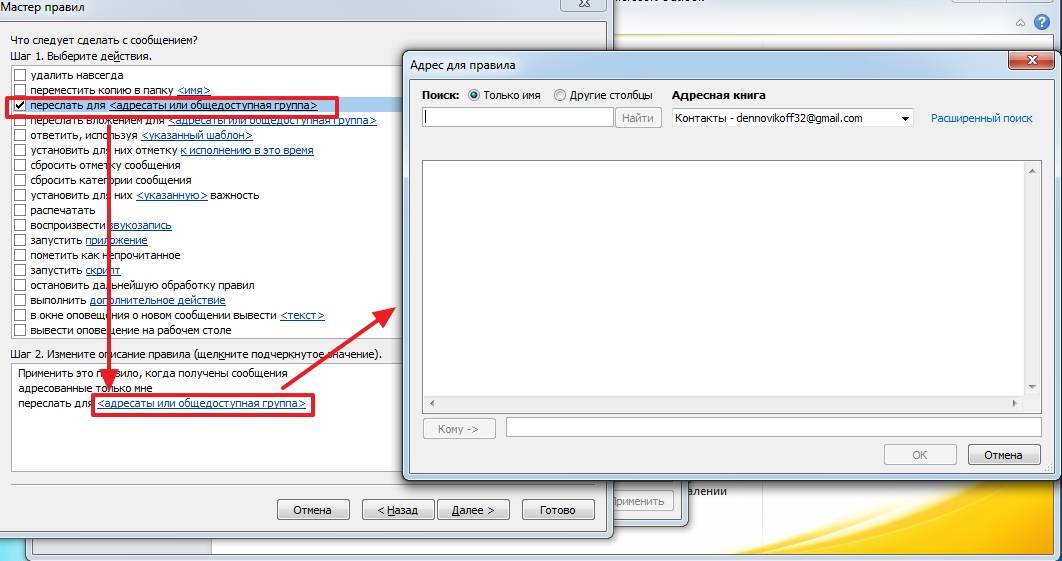Click the step 2 'адресаты или общедоступная группа' link
1062x561 pixels.
pyautogui.click(x=201, y=403)
